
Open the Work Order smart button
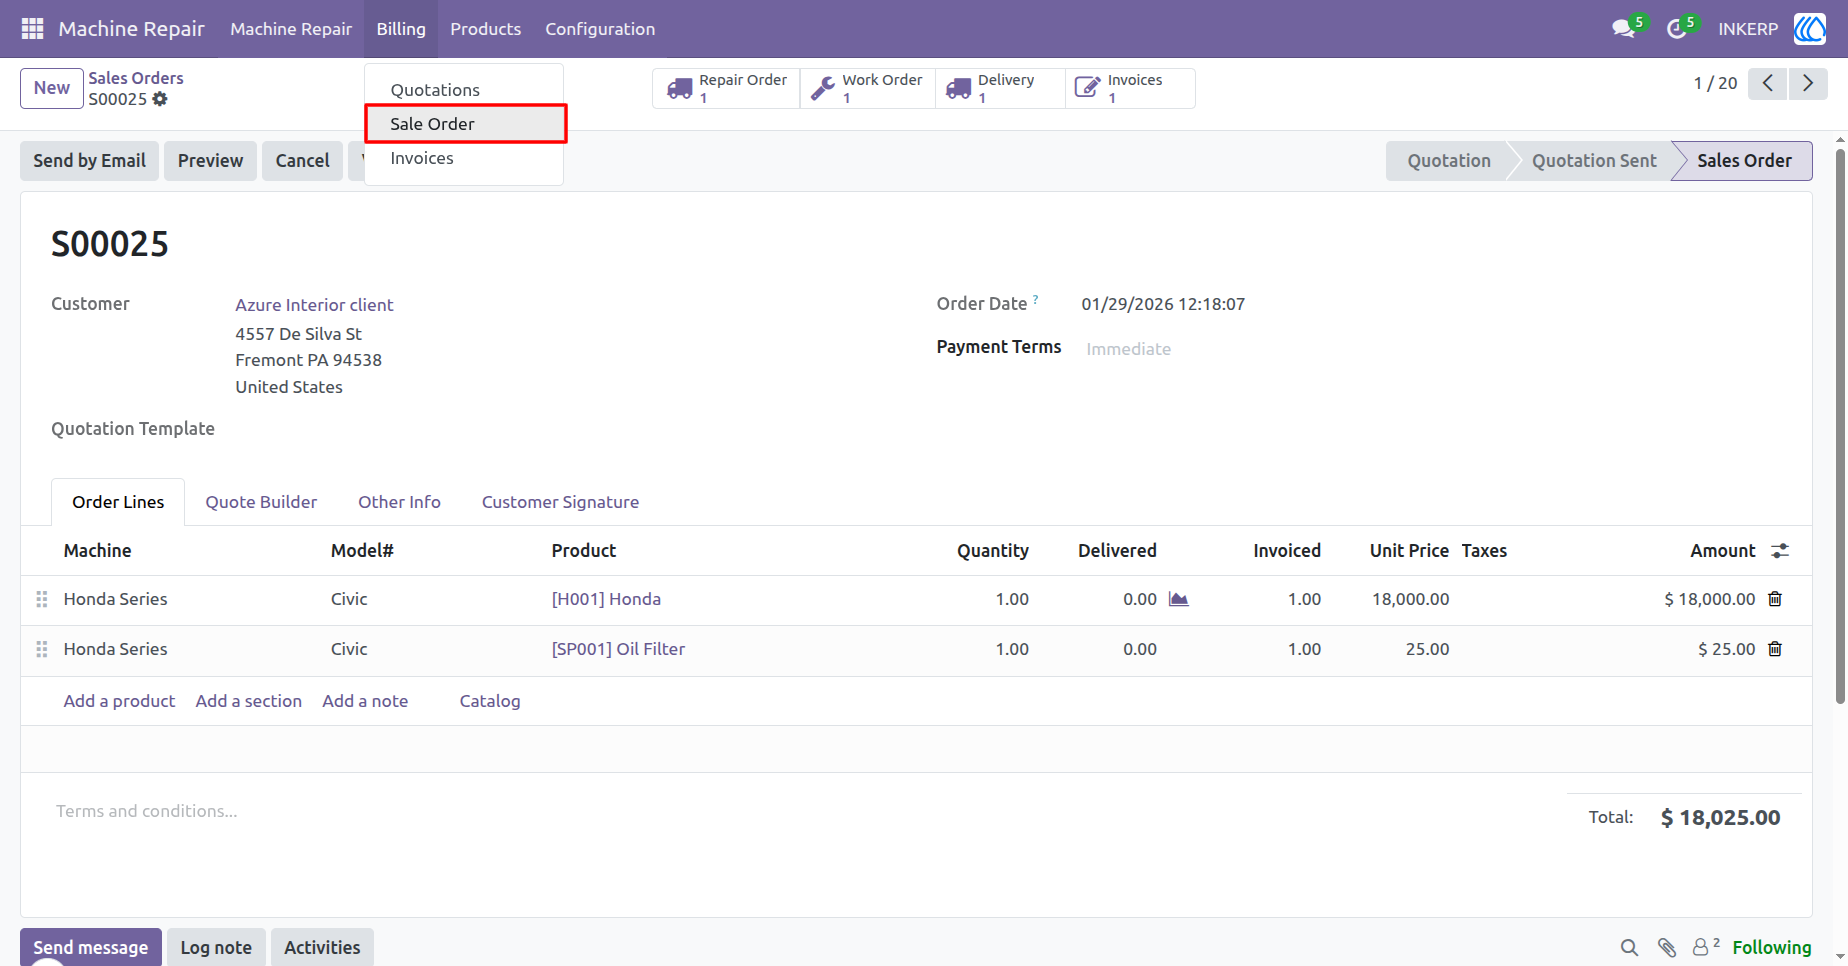[x=868, y=88]
